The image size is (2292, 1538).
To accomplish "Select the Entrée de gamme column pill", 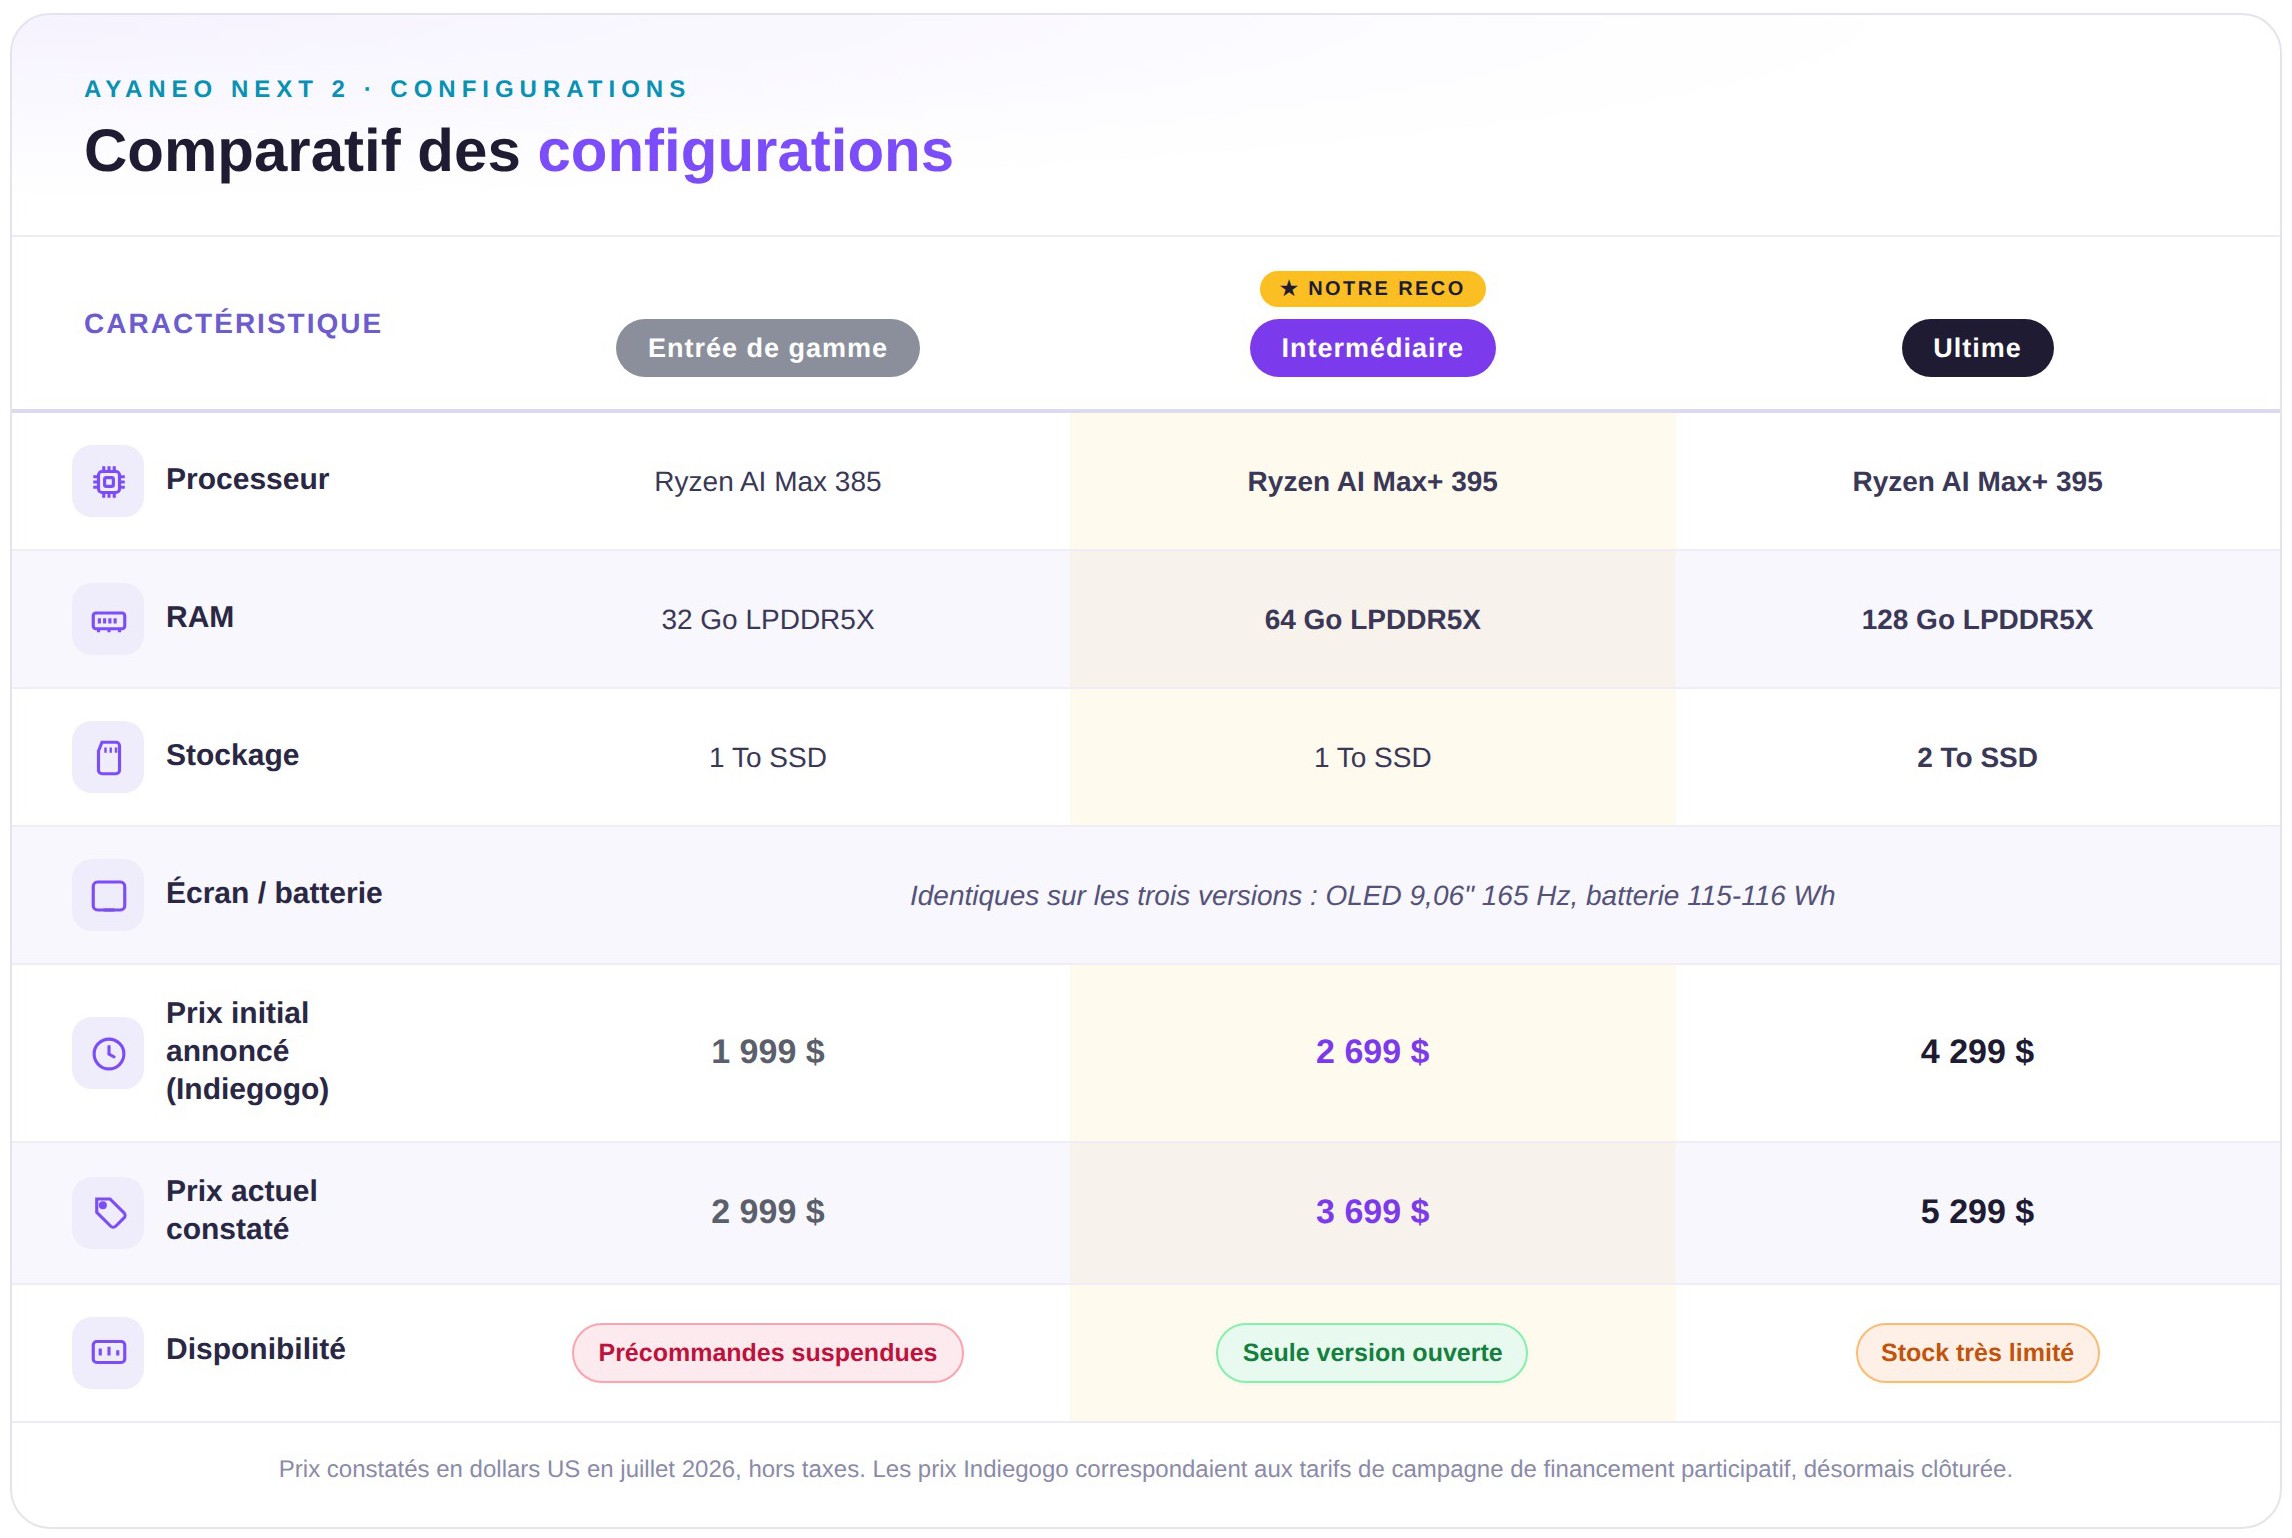I will point(767,348).
